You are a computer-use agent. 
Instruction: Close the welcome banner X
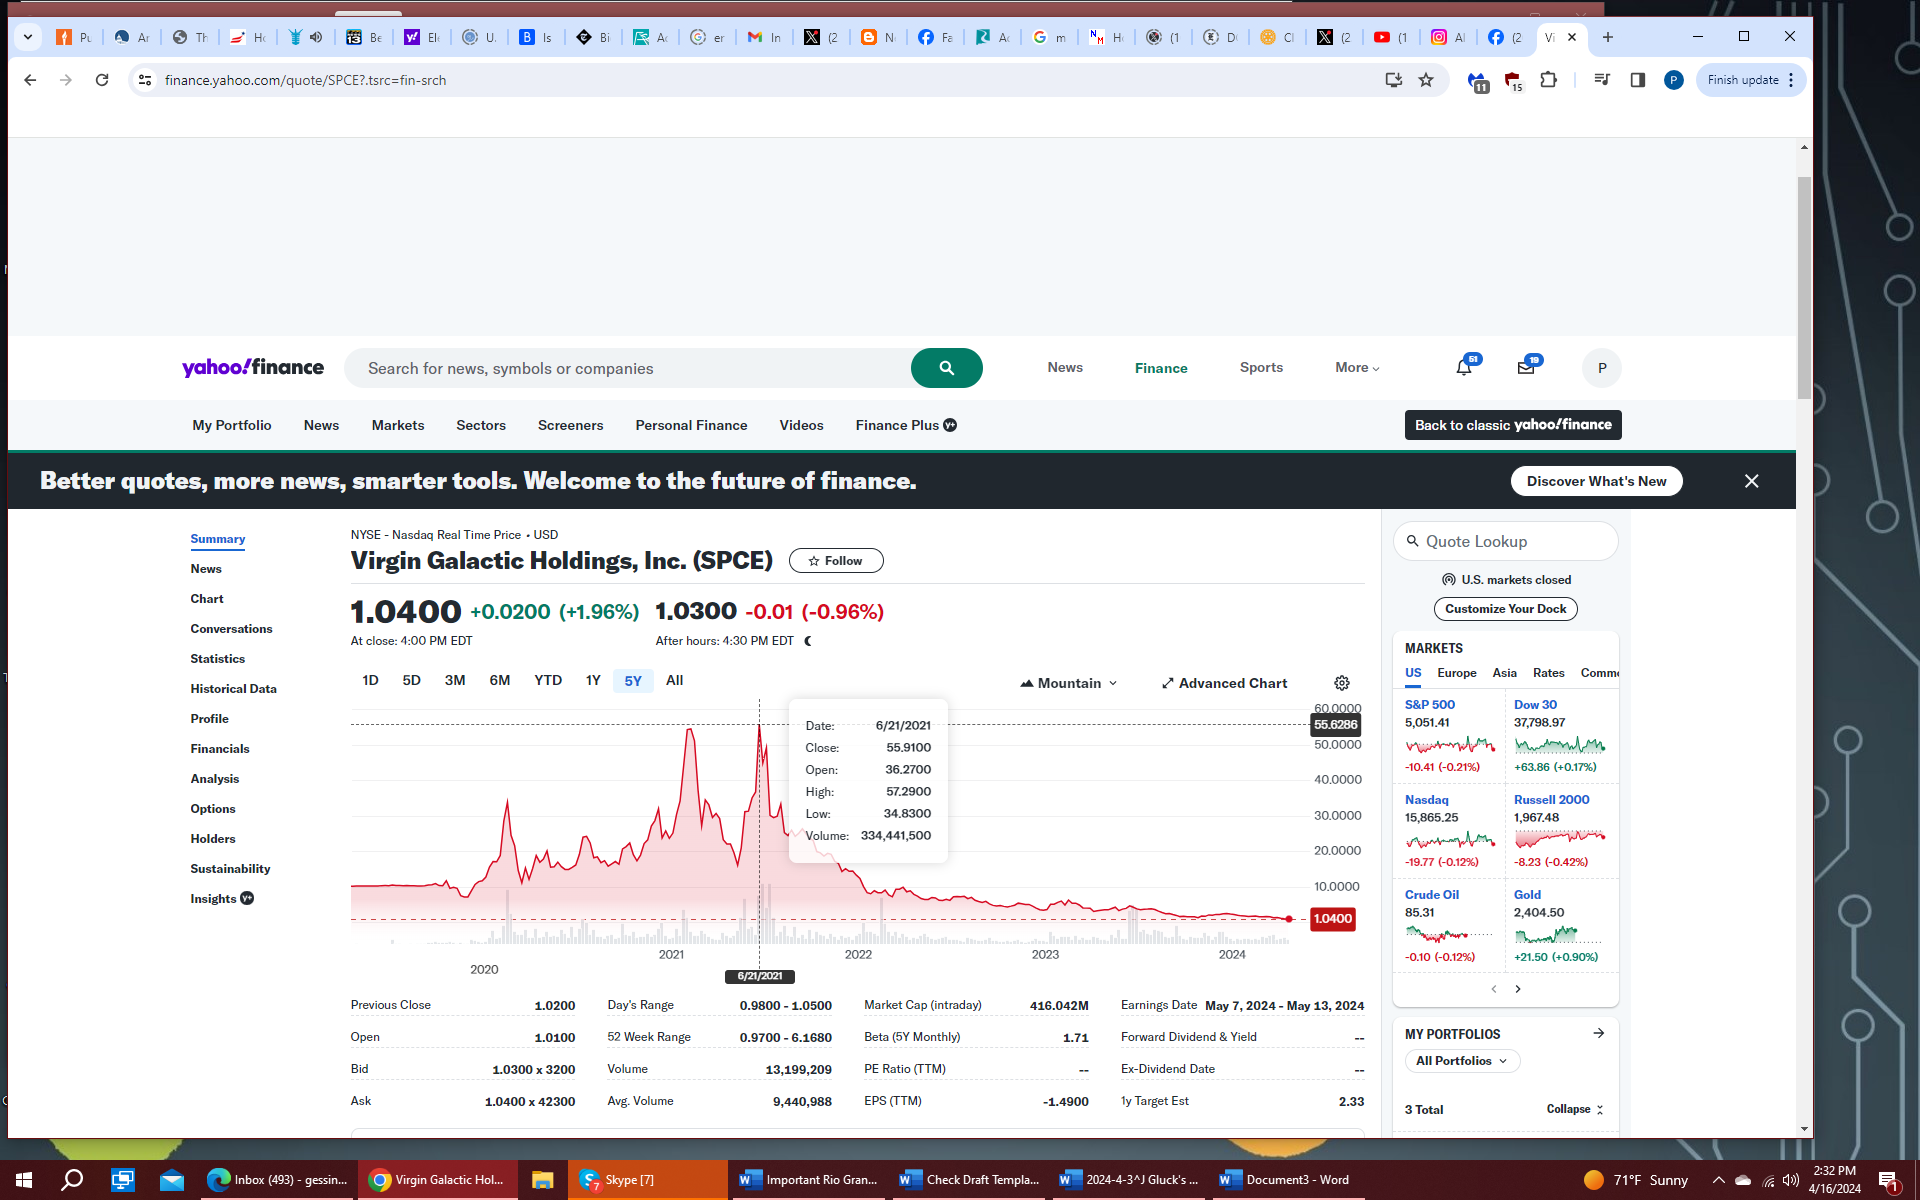coord(1751,481)
